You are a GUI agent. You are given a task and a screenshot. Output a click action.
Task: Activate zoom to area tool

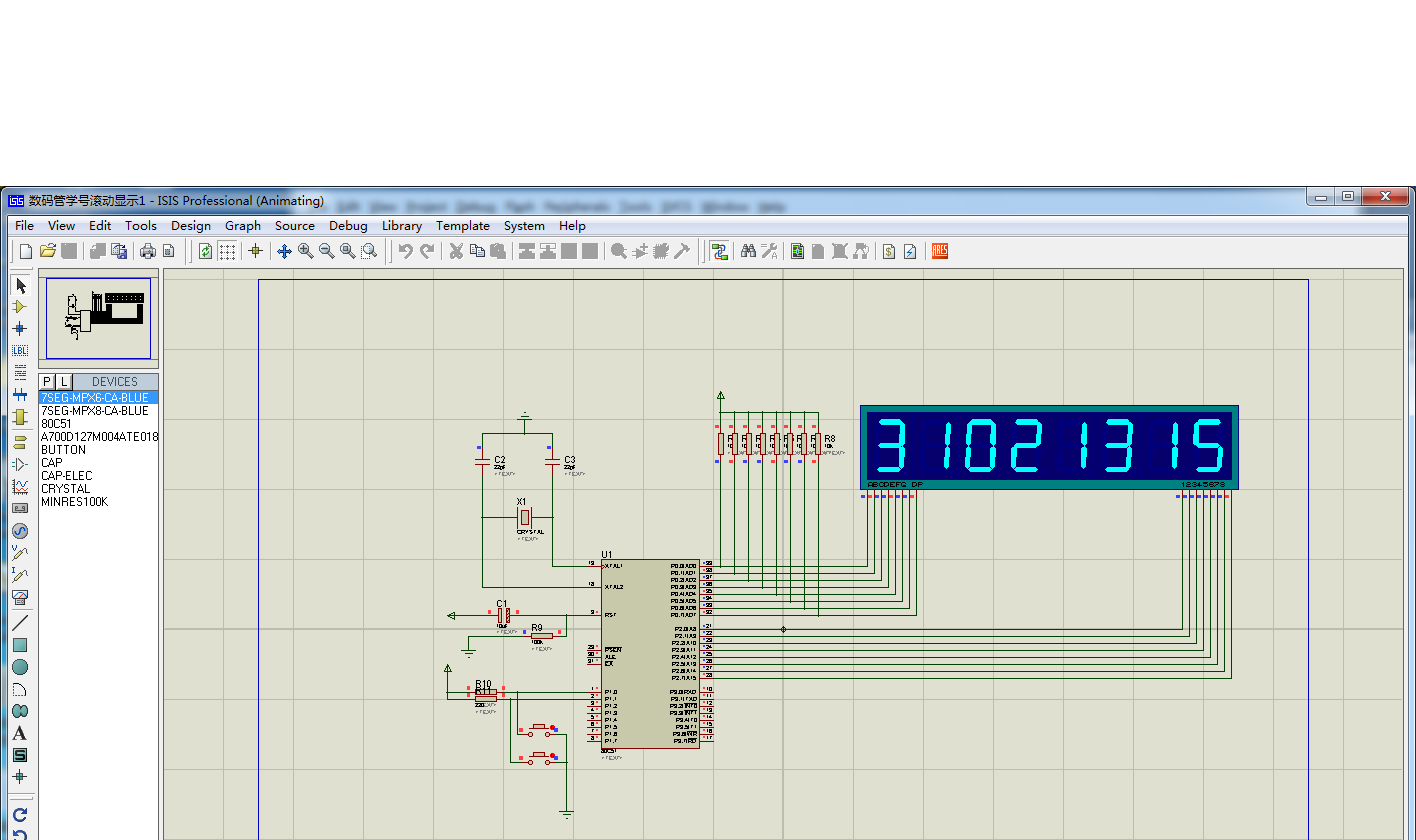[369, 251]
